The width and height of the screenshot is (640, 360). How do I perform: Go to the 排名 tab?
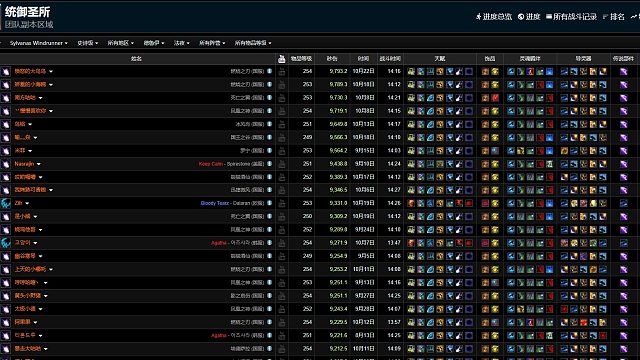tap(613, 17)
